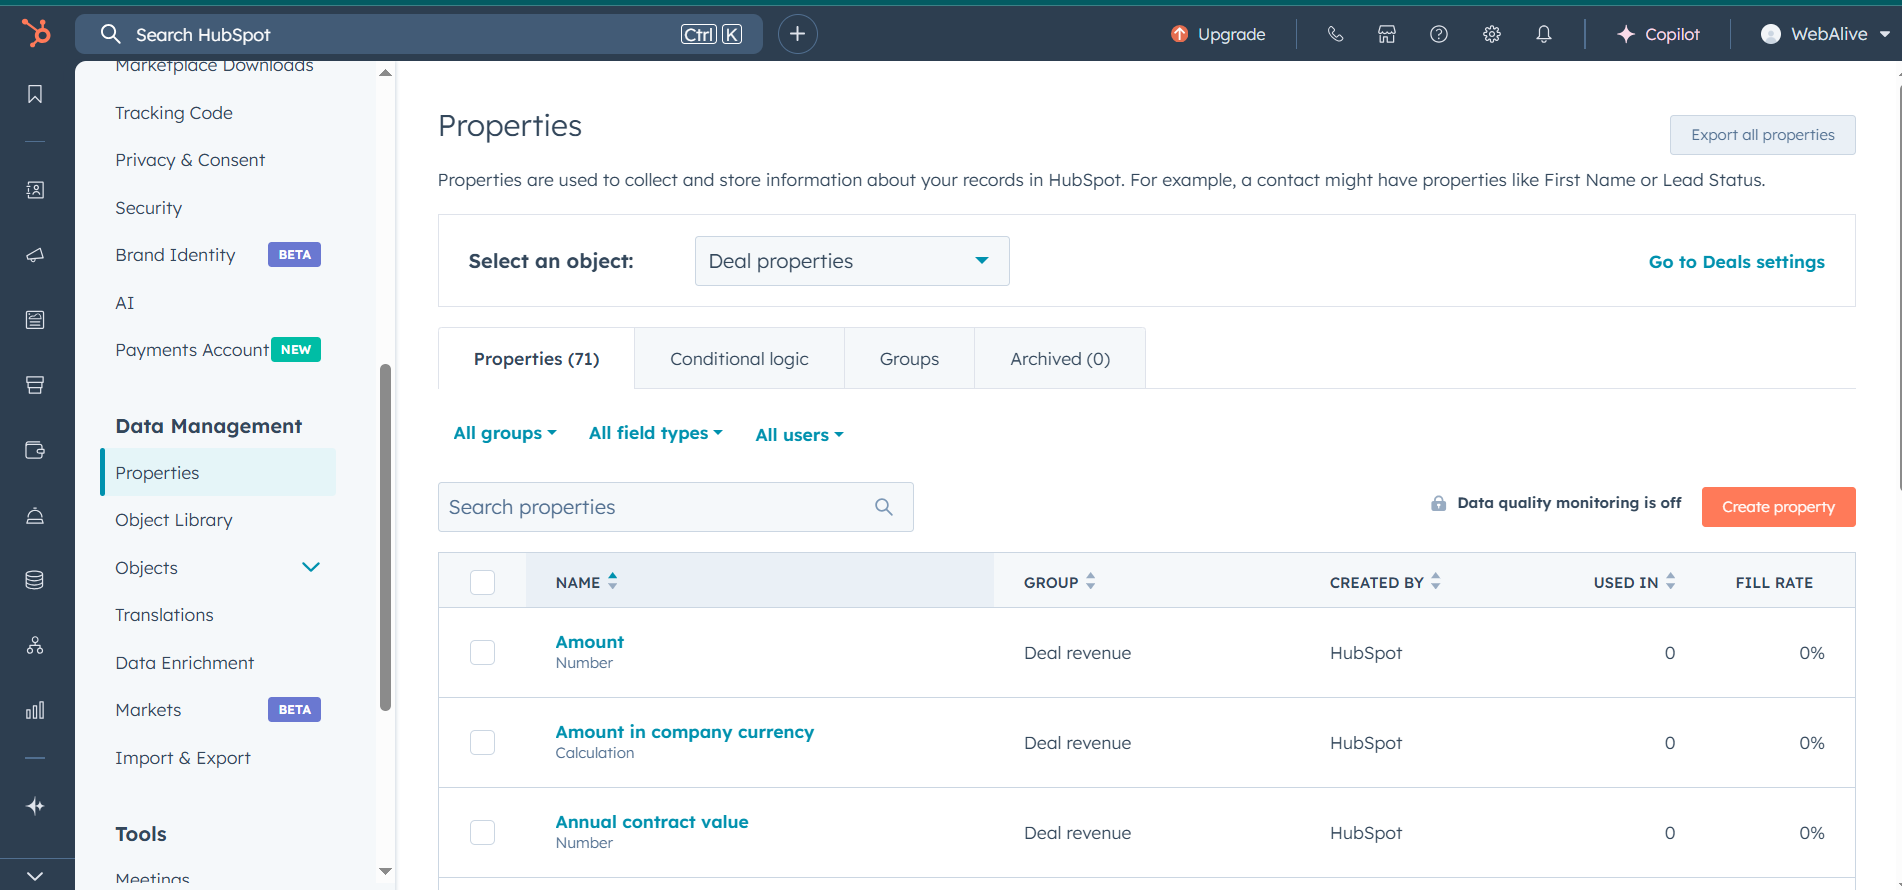Viewport: 1902px width, 890px height.
Task: Open Data Enrichment in the sidebar
Action: click(184, 663)
